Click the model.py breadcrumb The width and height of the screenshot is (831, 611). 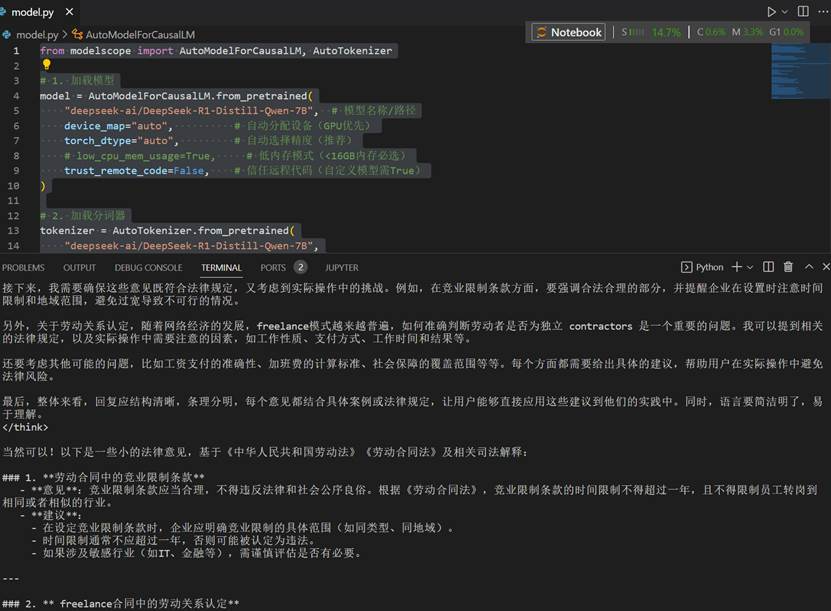pyautogui.click(x=37, y=34)
